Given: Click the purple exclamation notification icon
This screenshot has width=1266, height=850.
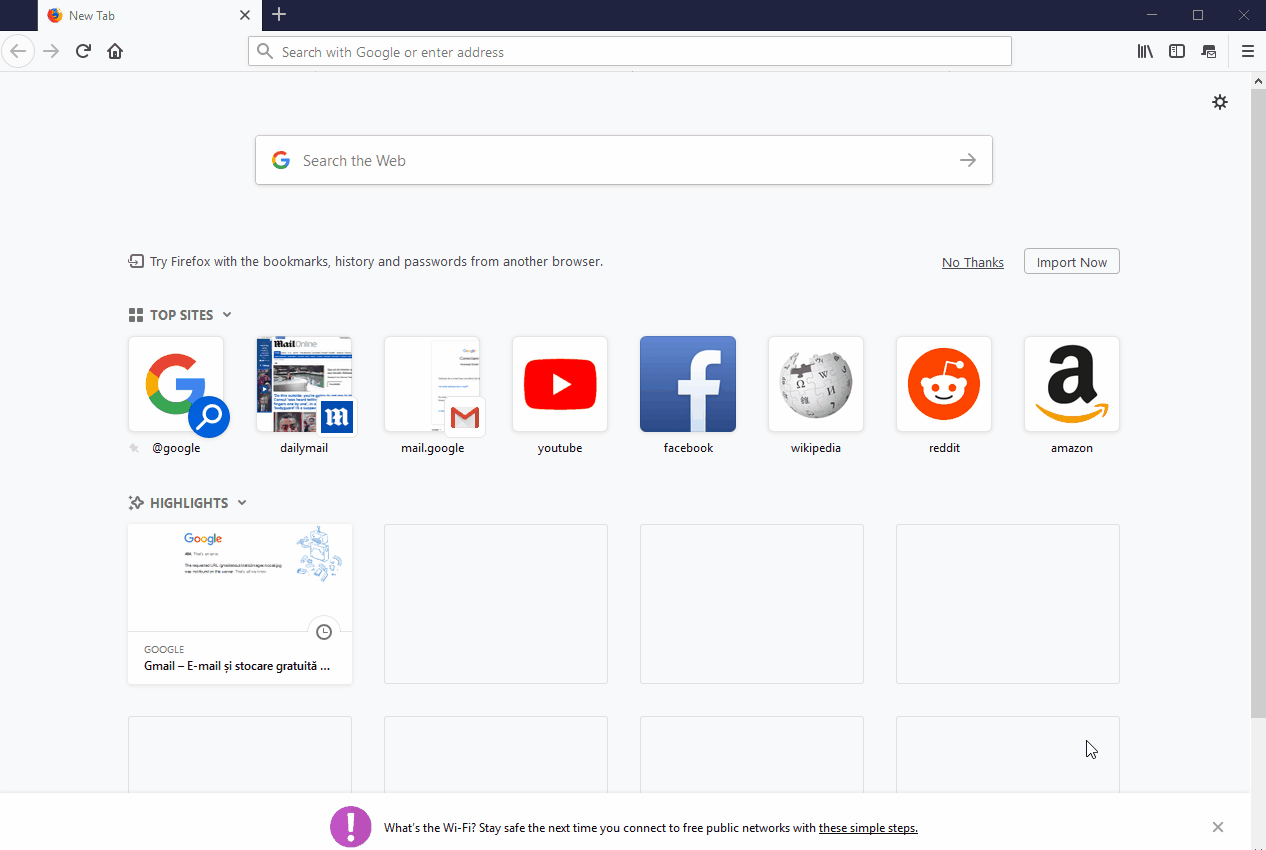Looking at the screenshot, I should point(351,827).
